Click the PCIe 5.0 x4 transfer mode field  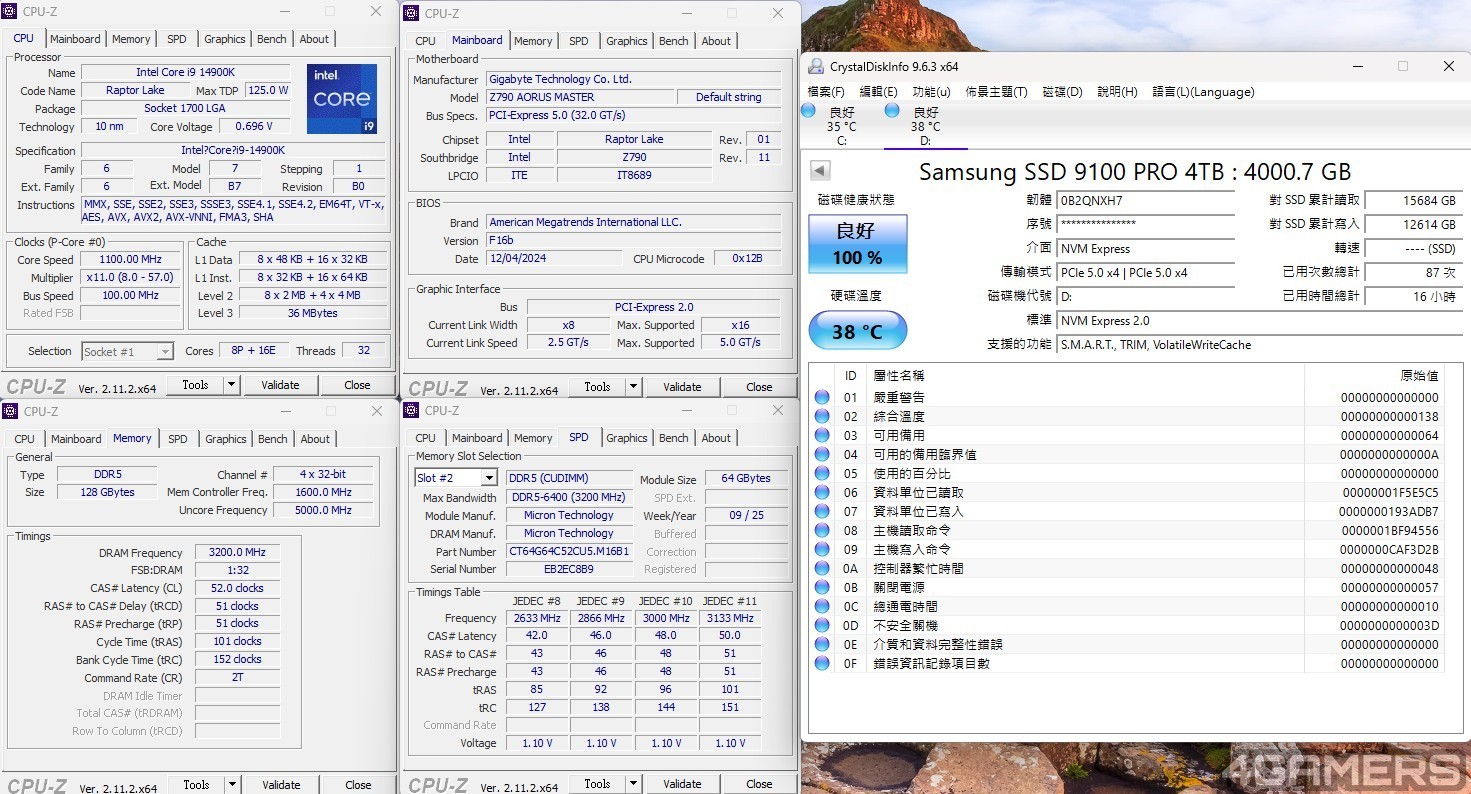coord(1145,273)
